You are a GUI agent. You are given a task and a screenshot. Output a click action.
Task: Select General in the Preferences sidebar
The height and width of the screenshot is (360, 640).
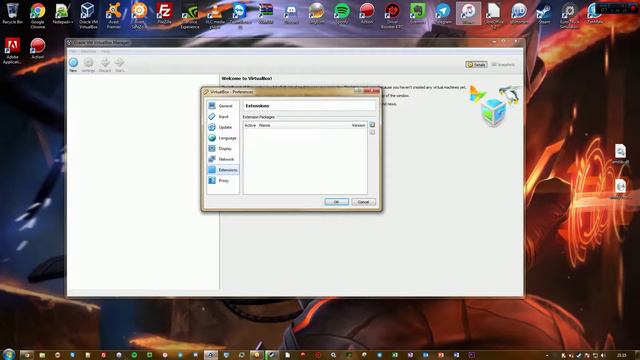click(x=222, y=106)
